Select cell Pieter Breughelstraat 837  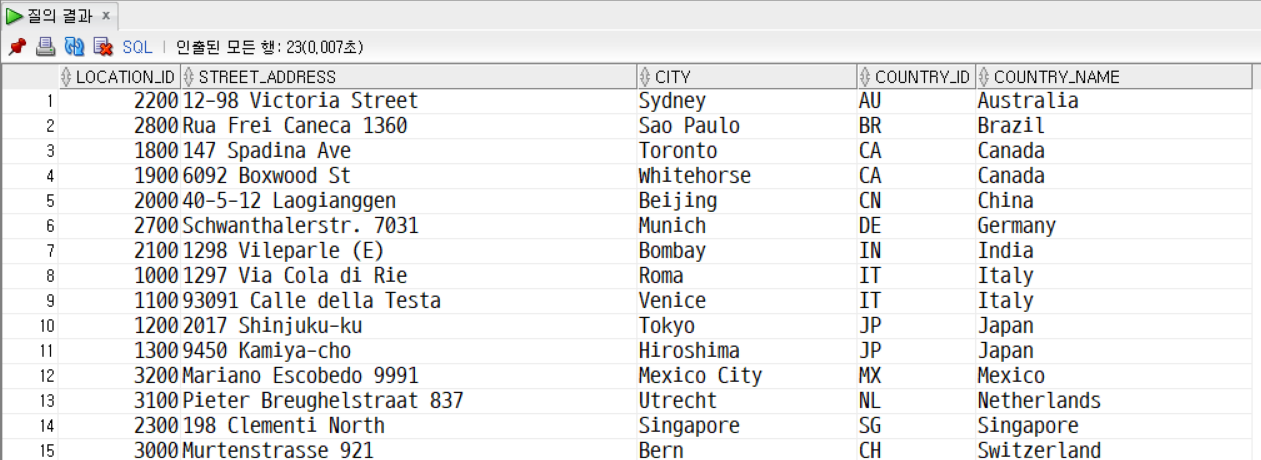(x=408, y=401)
